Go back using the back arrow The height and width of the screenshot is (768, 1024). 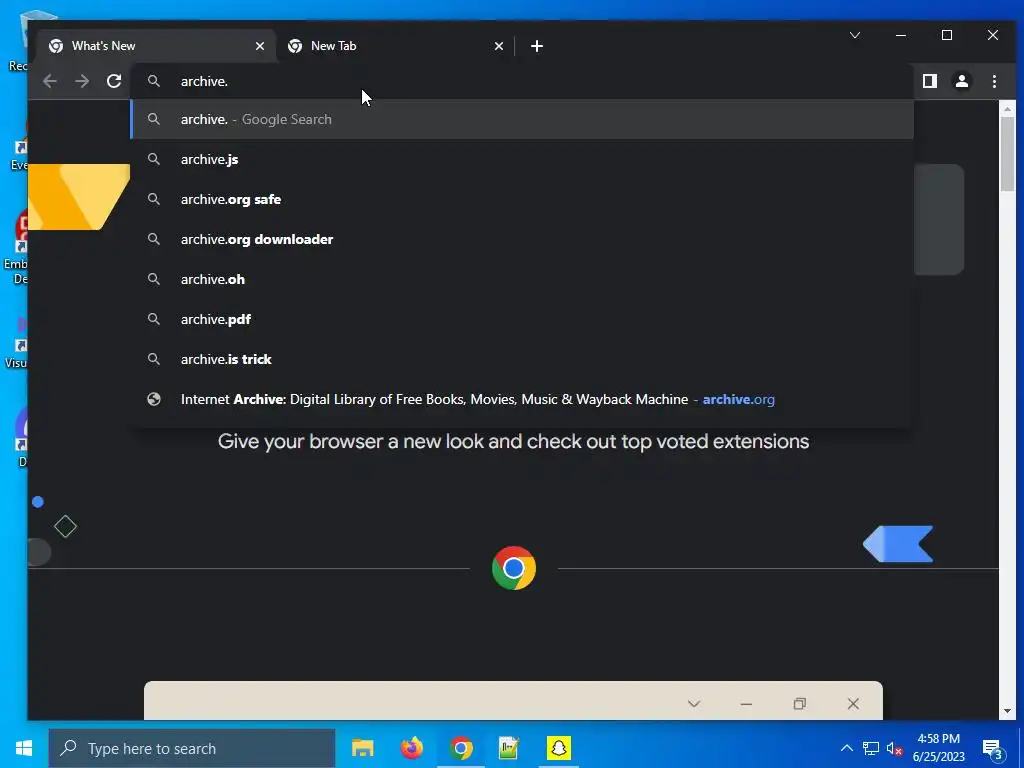(50, 81)
